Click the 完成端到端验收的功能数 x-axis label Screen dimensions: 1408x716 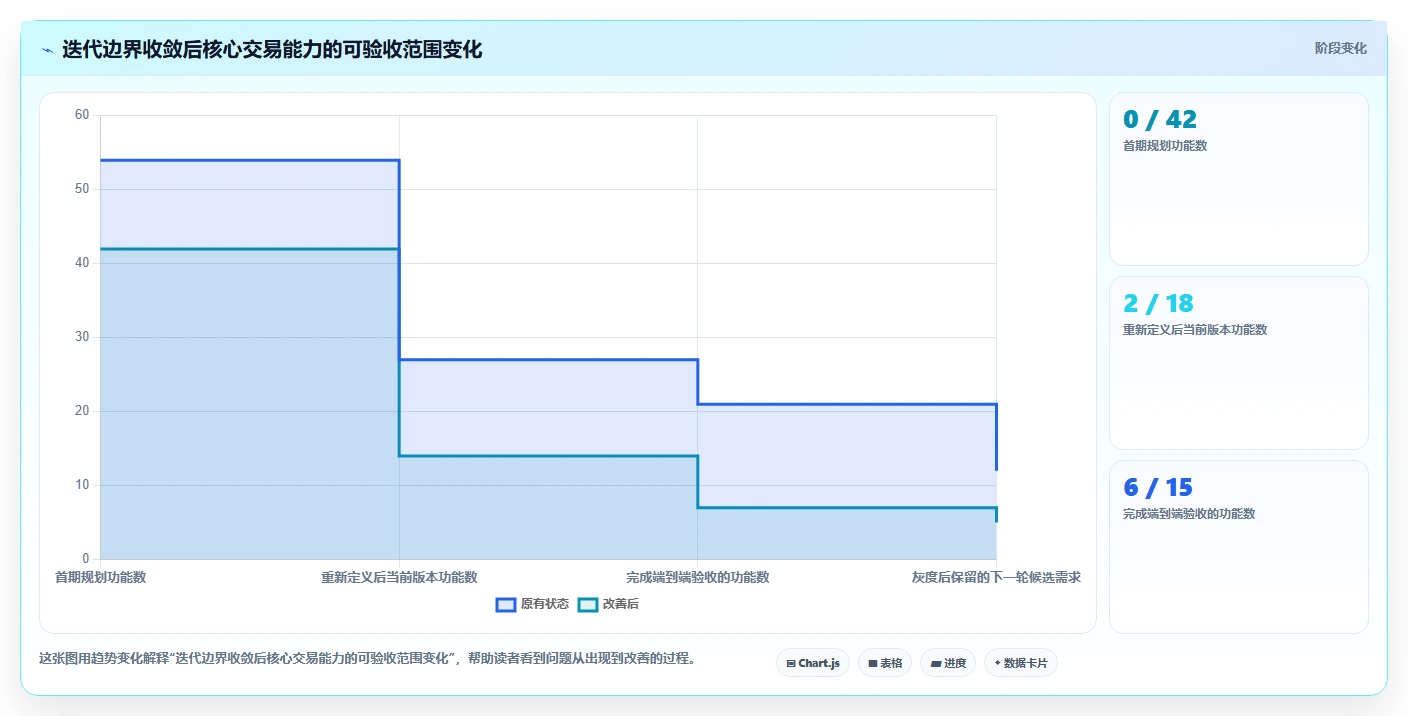[698, 577]
